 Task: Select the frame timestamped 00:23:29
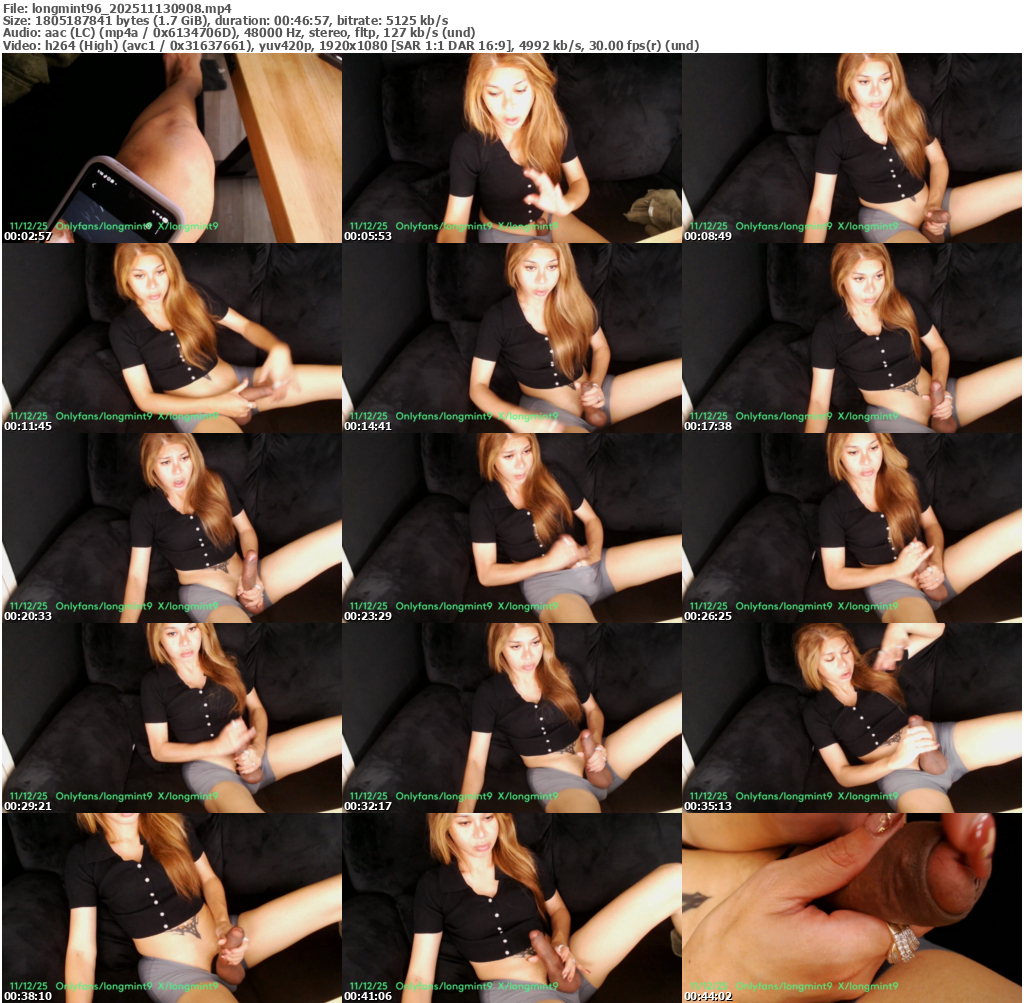coord(511,528)
